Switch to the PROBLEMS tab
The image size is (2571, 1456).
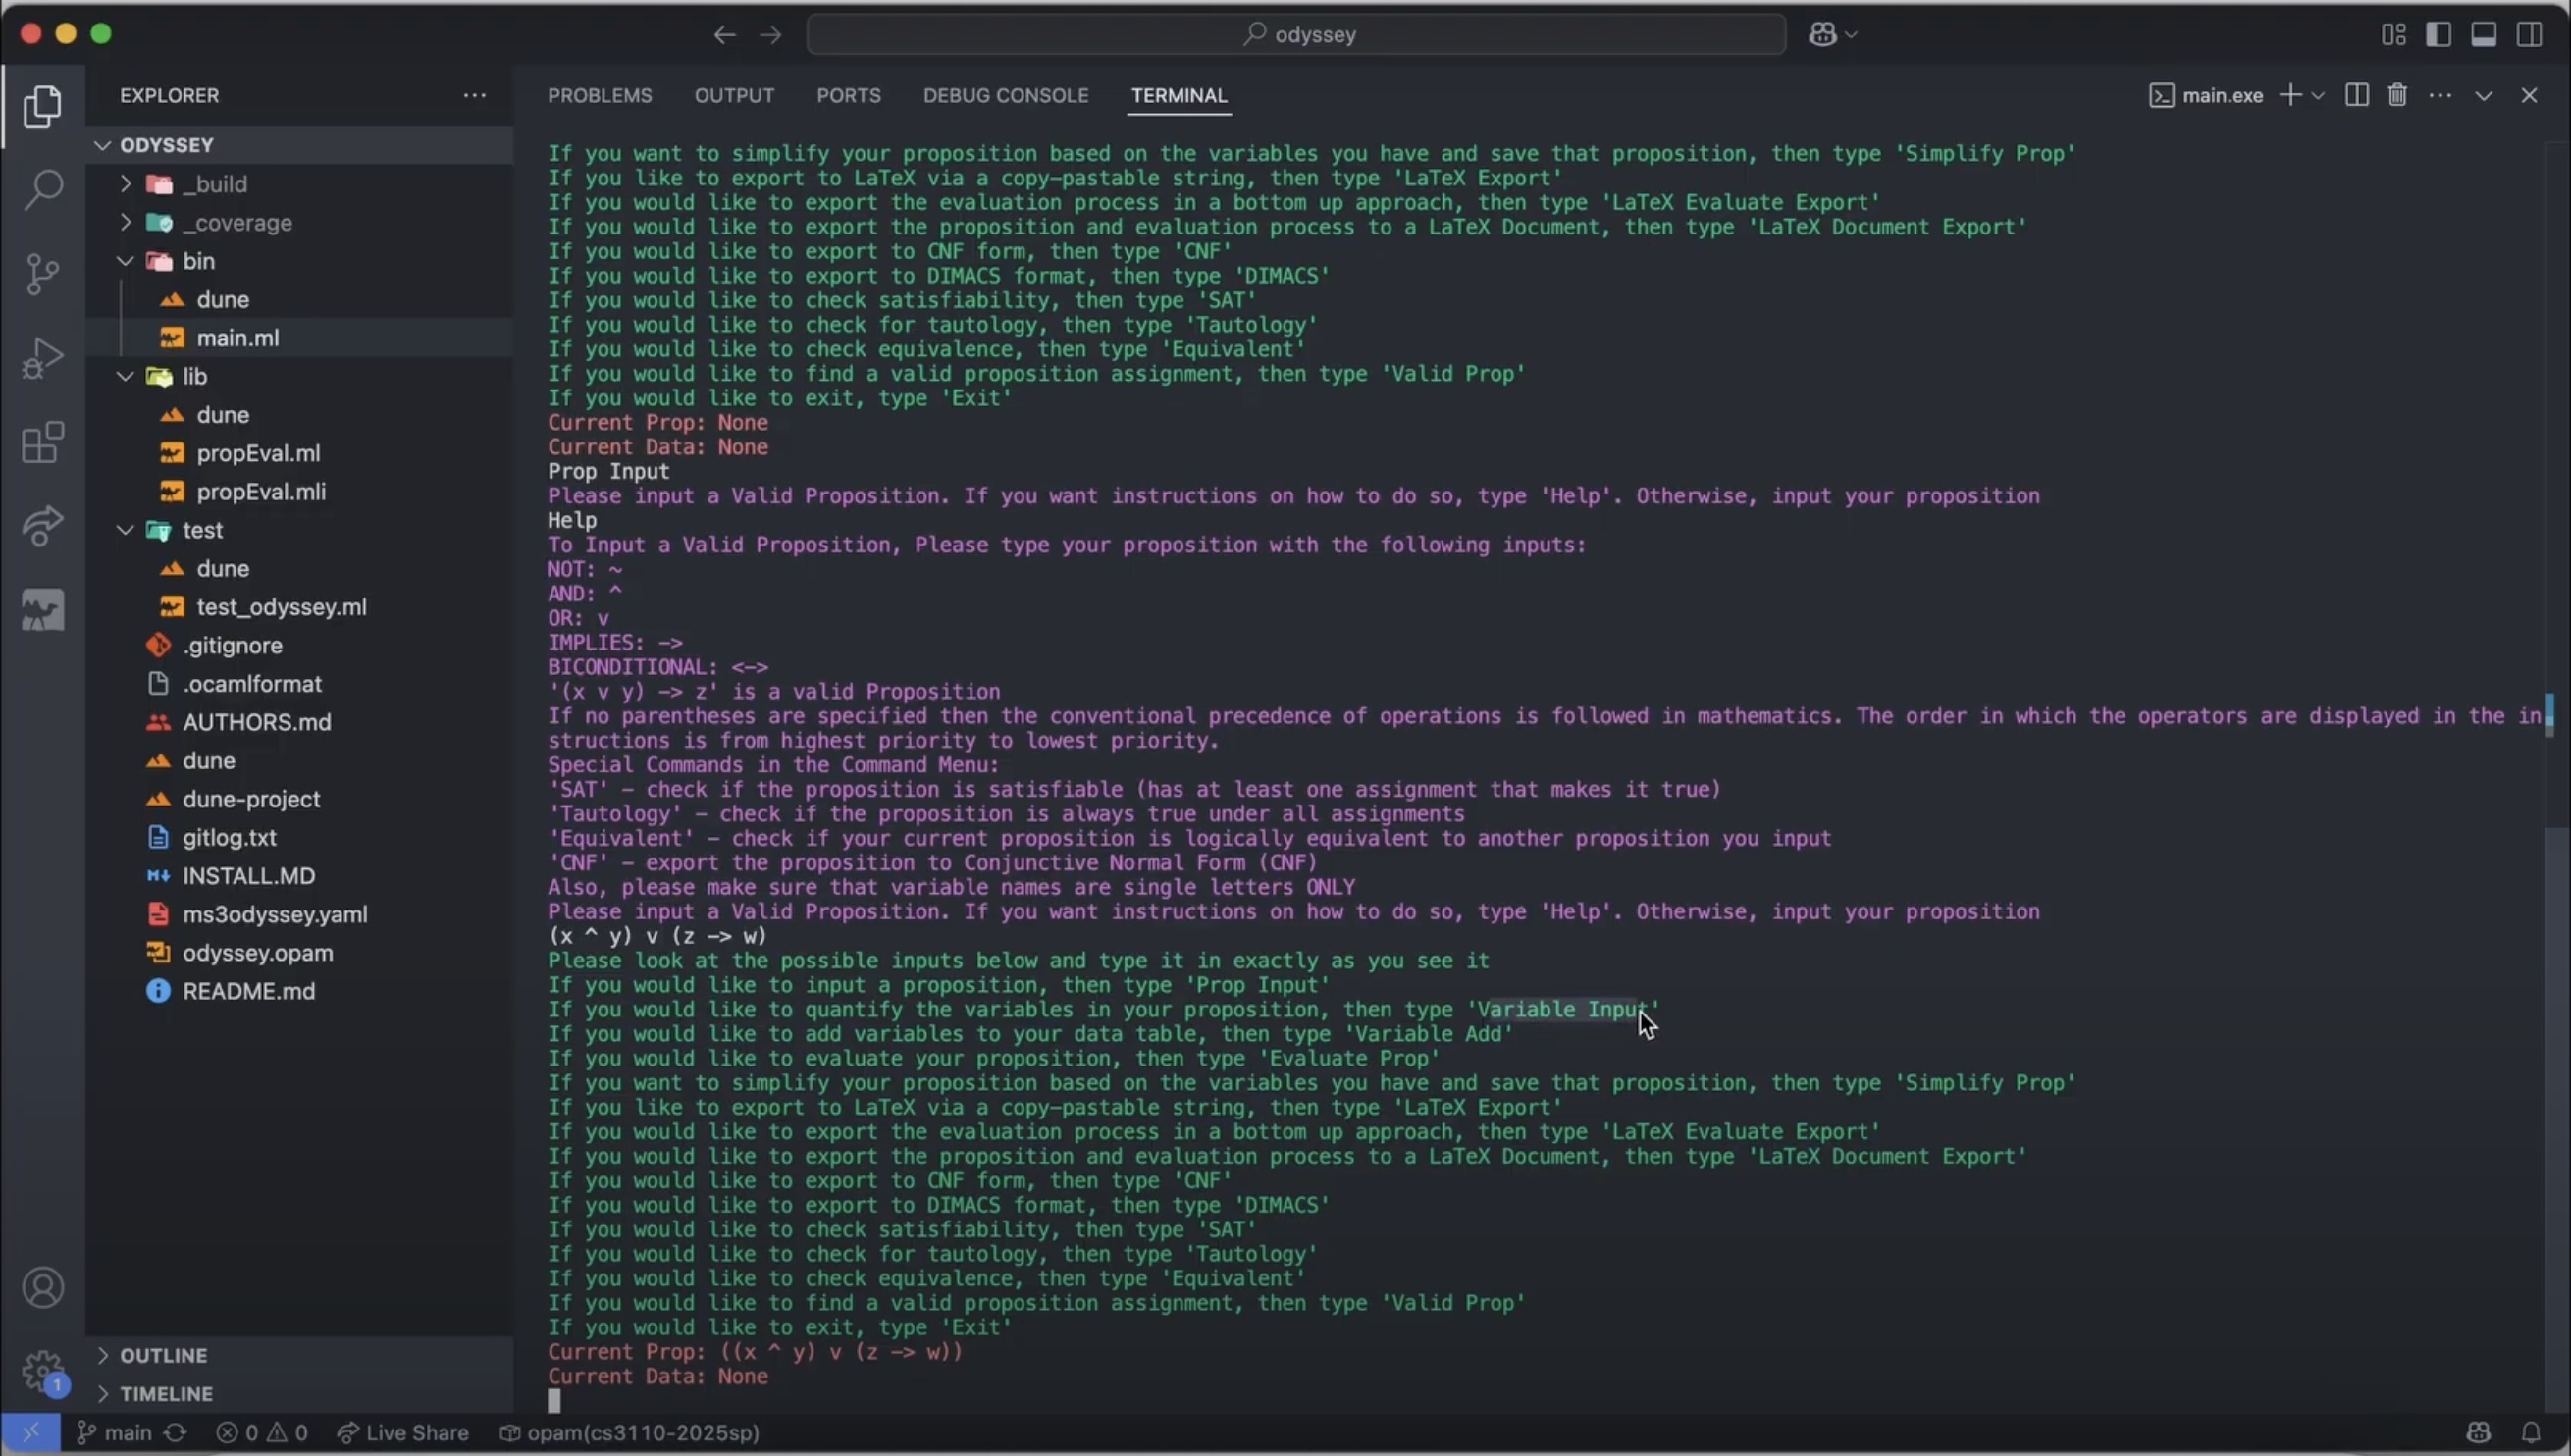(x=599, y=95)
